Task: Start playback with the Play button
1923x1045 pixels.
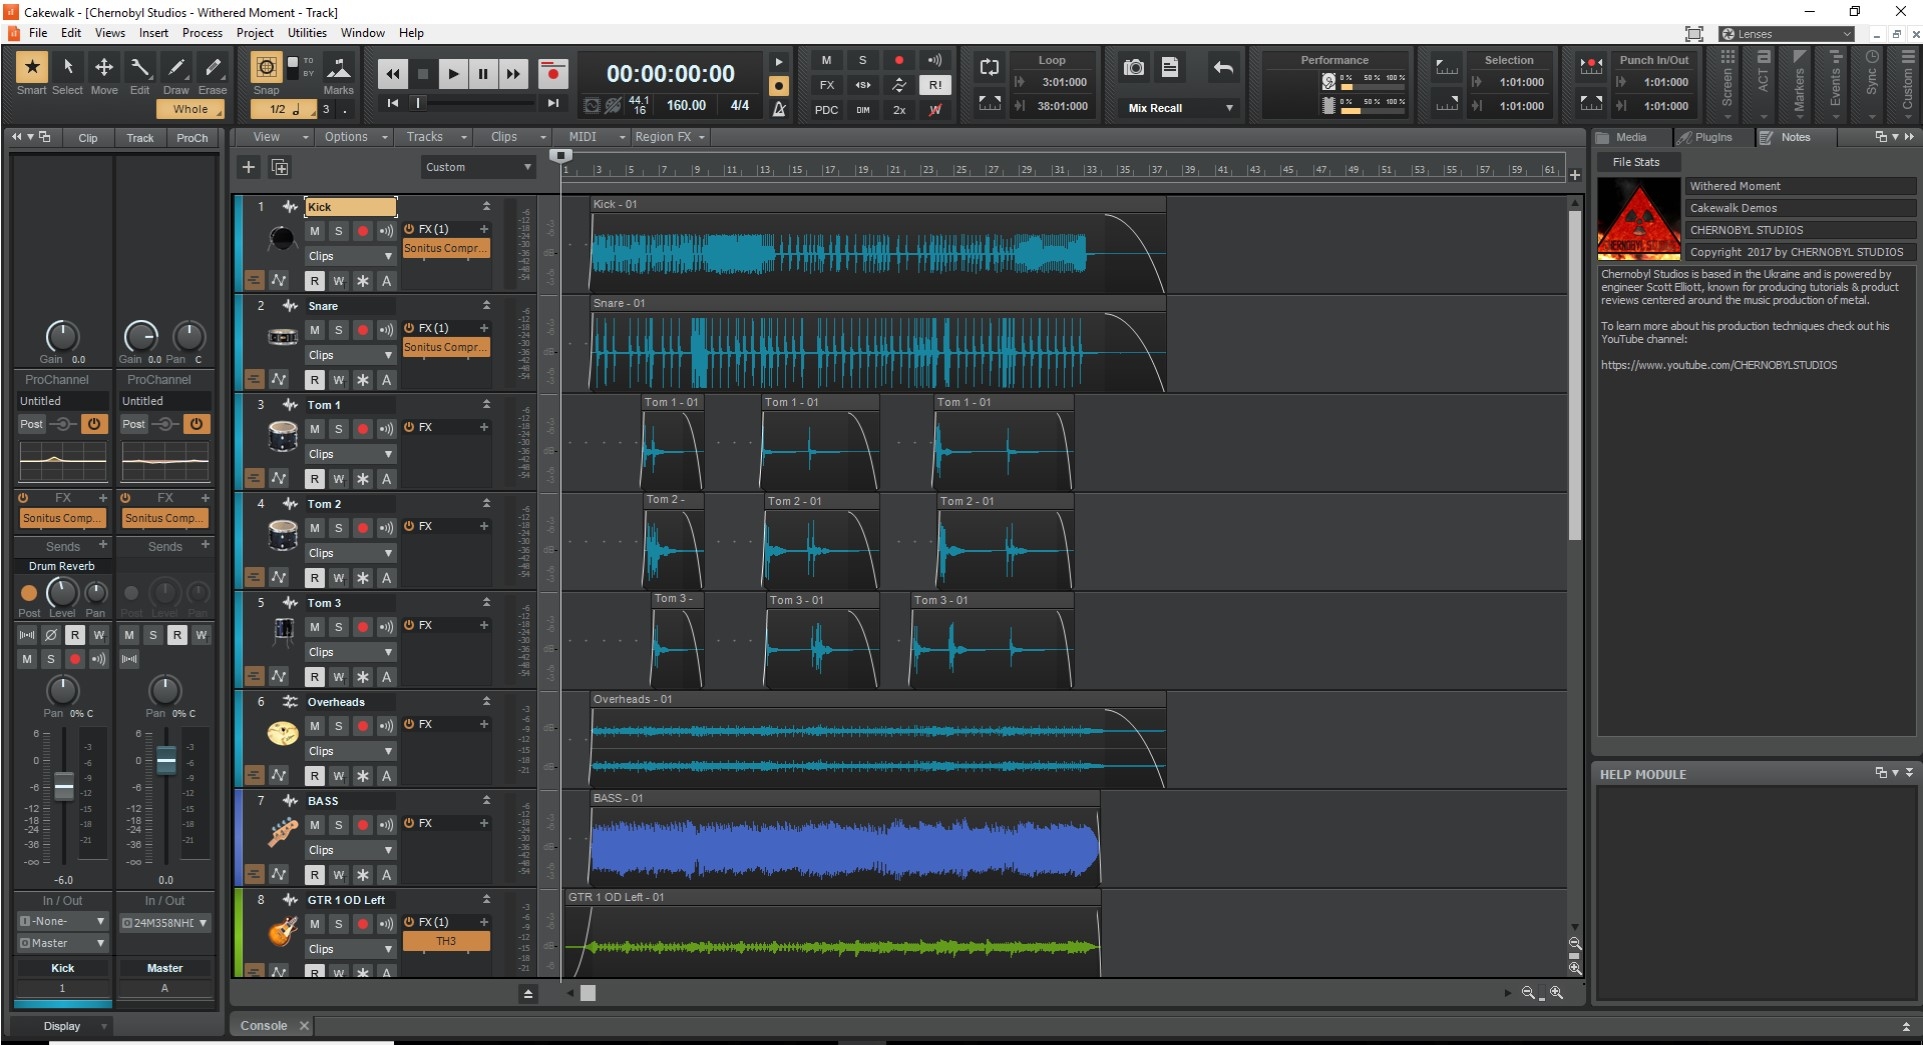Action: tap(453, 74)
